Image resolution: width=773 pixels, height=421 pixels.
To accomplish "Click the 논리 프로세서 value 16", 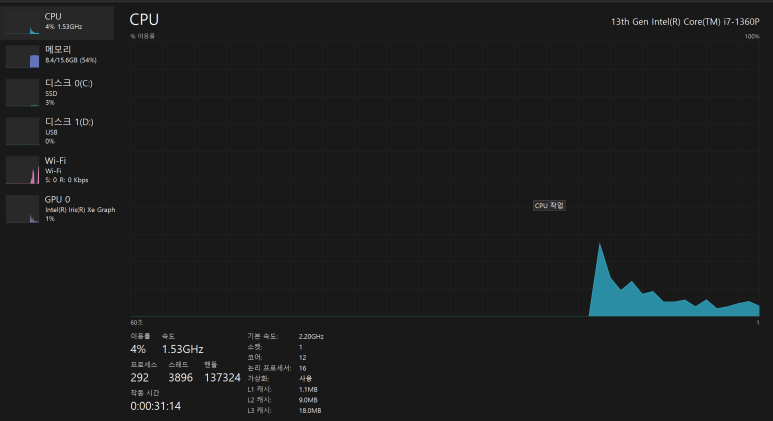I will click(x=302, y=368).
